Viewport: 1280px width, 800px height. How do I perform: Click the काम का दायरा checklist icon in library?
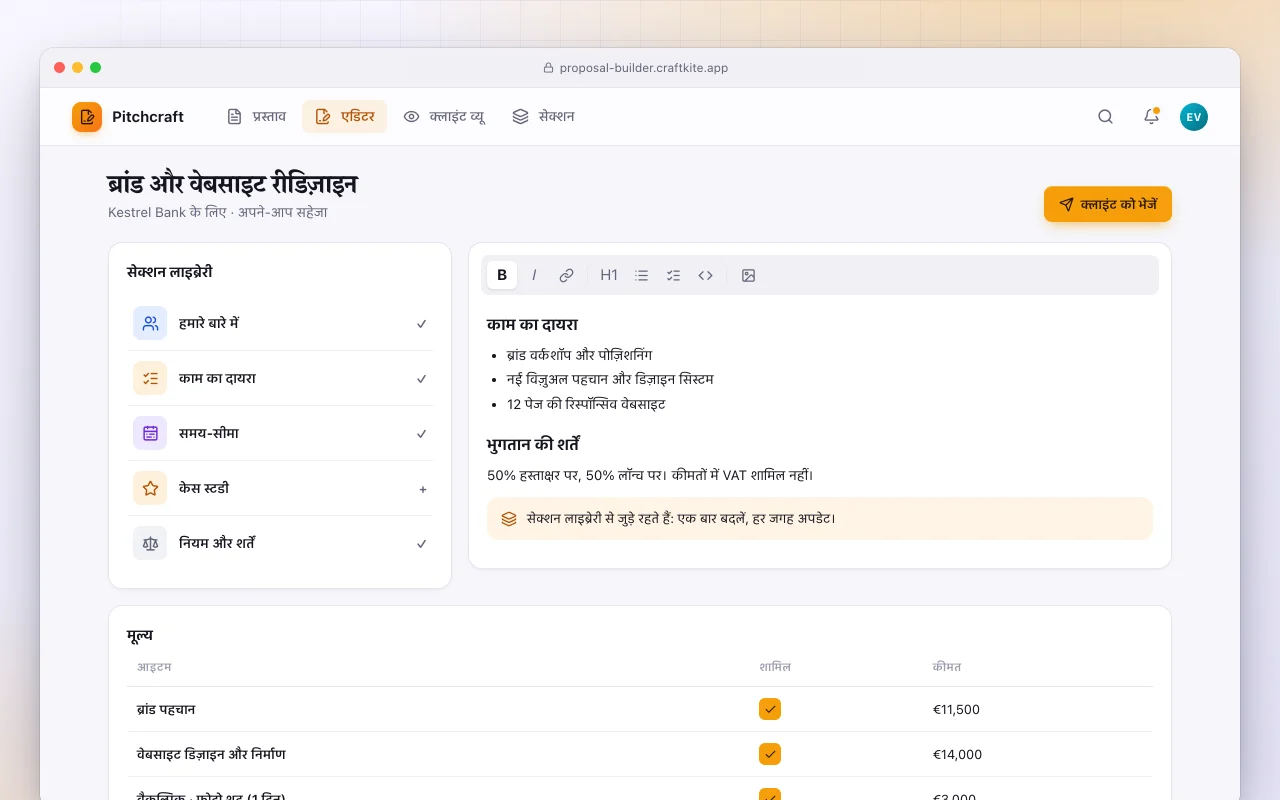coord(150,378)
